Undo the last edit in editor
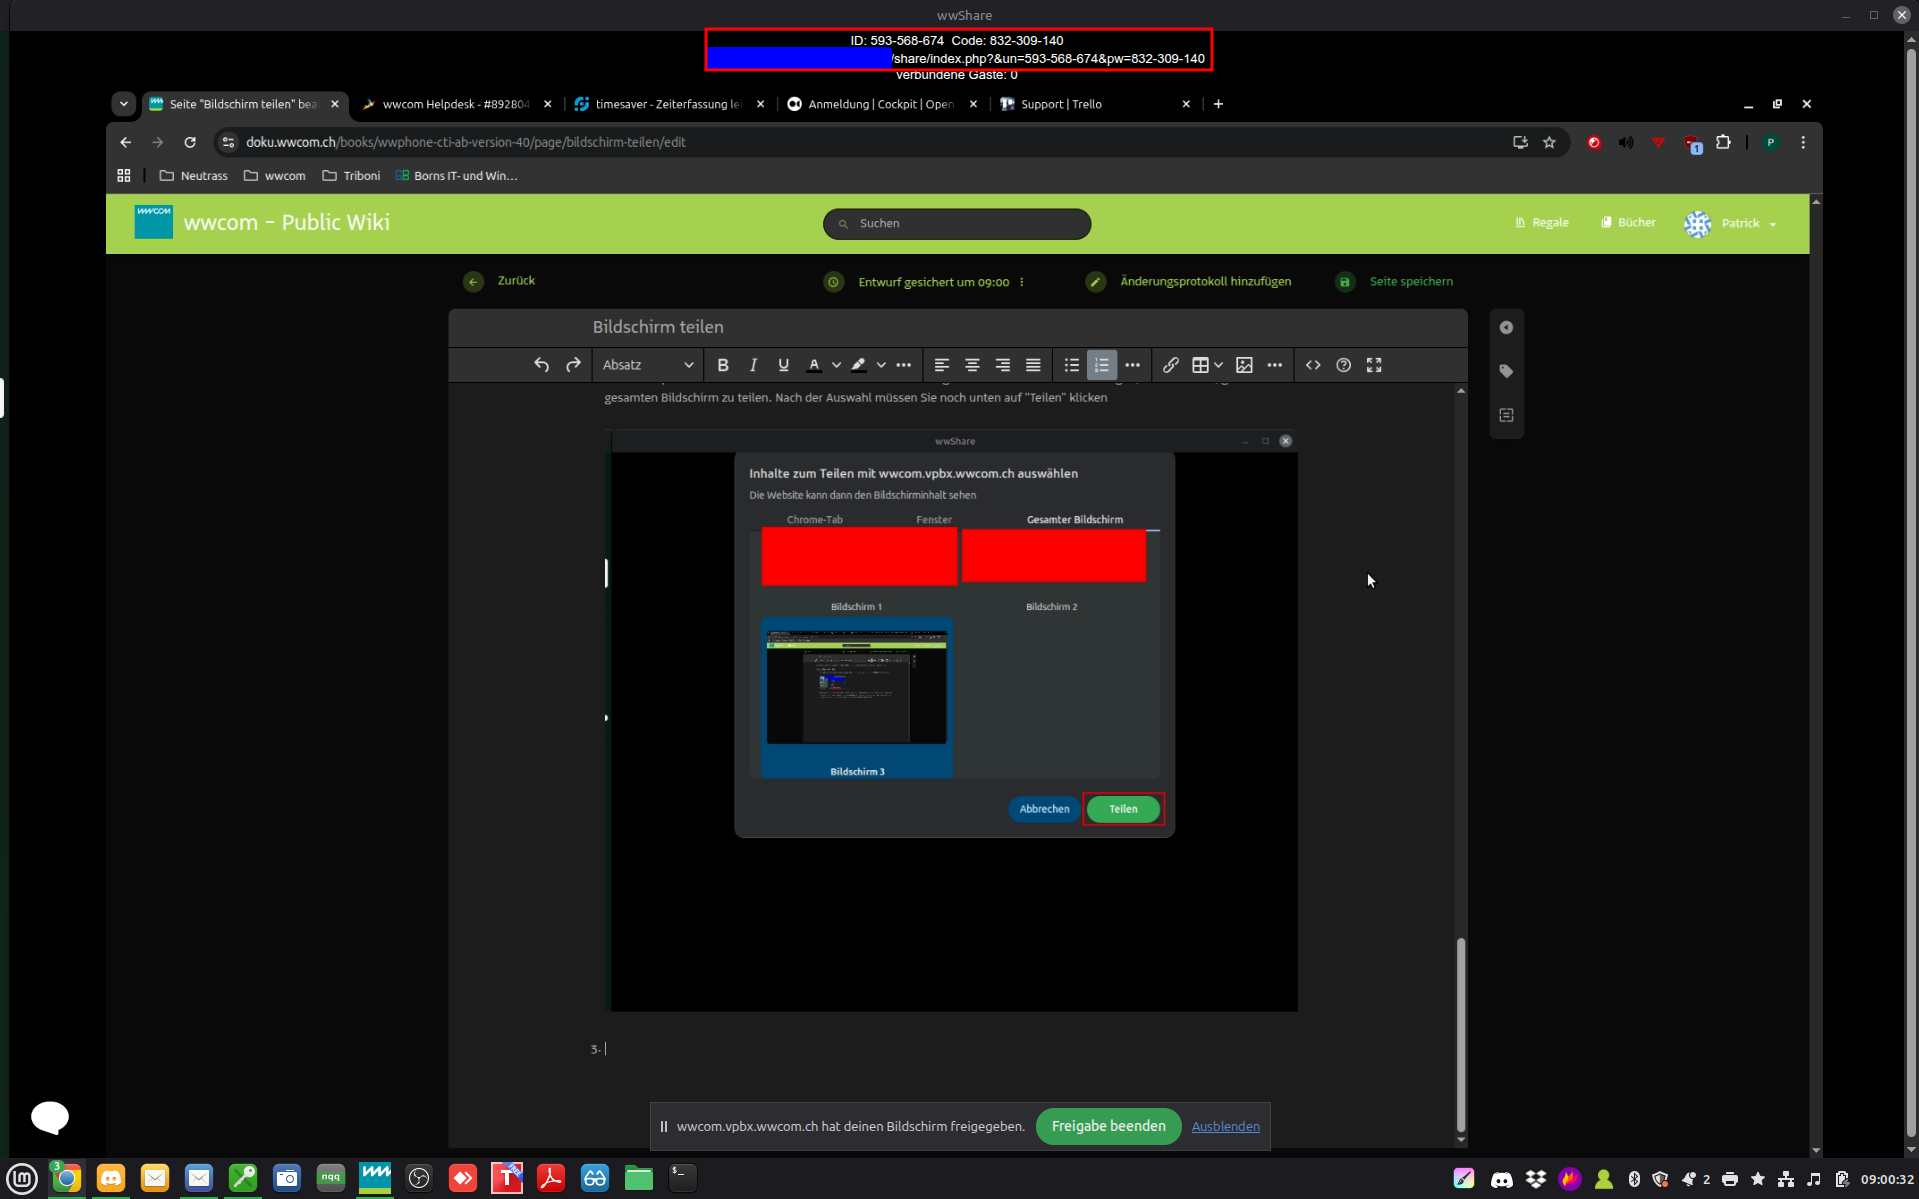This screenshot has width=1919, height=1199. click(x=541, y=365)
